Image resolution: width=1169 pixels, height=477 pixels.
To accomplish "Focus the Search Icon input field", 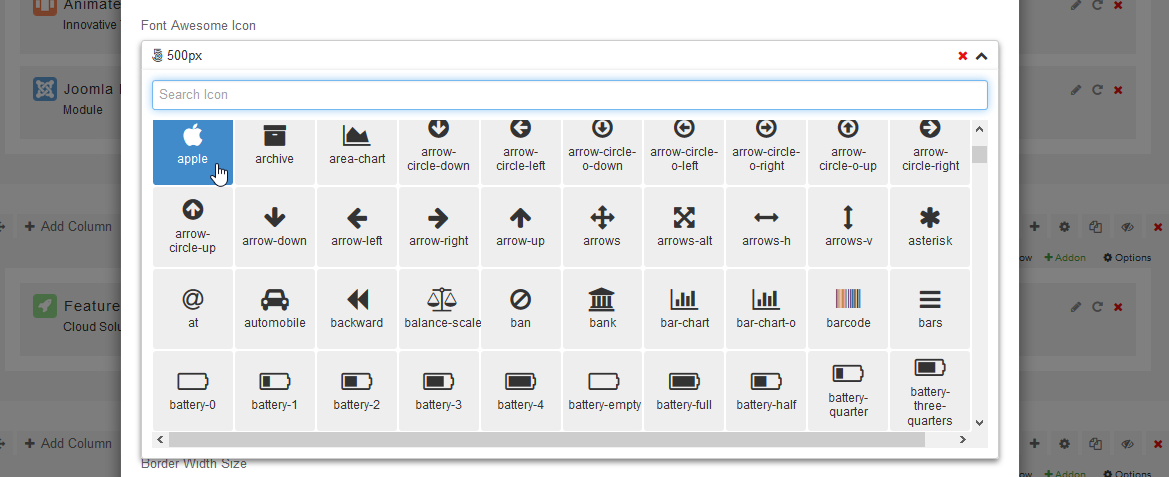I will pyautogui.click(x=569, y=95).
